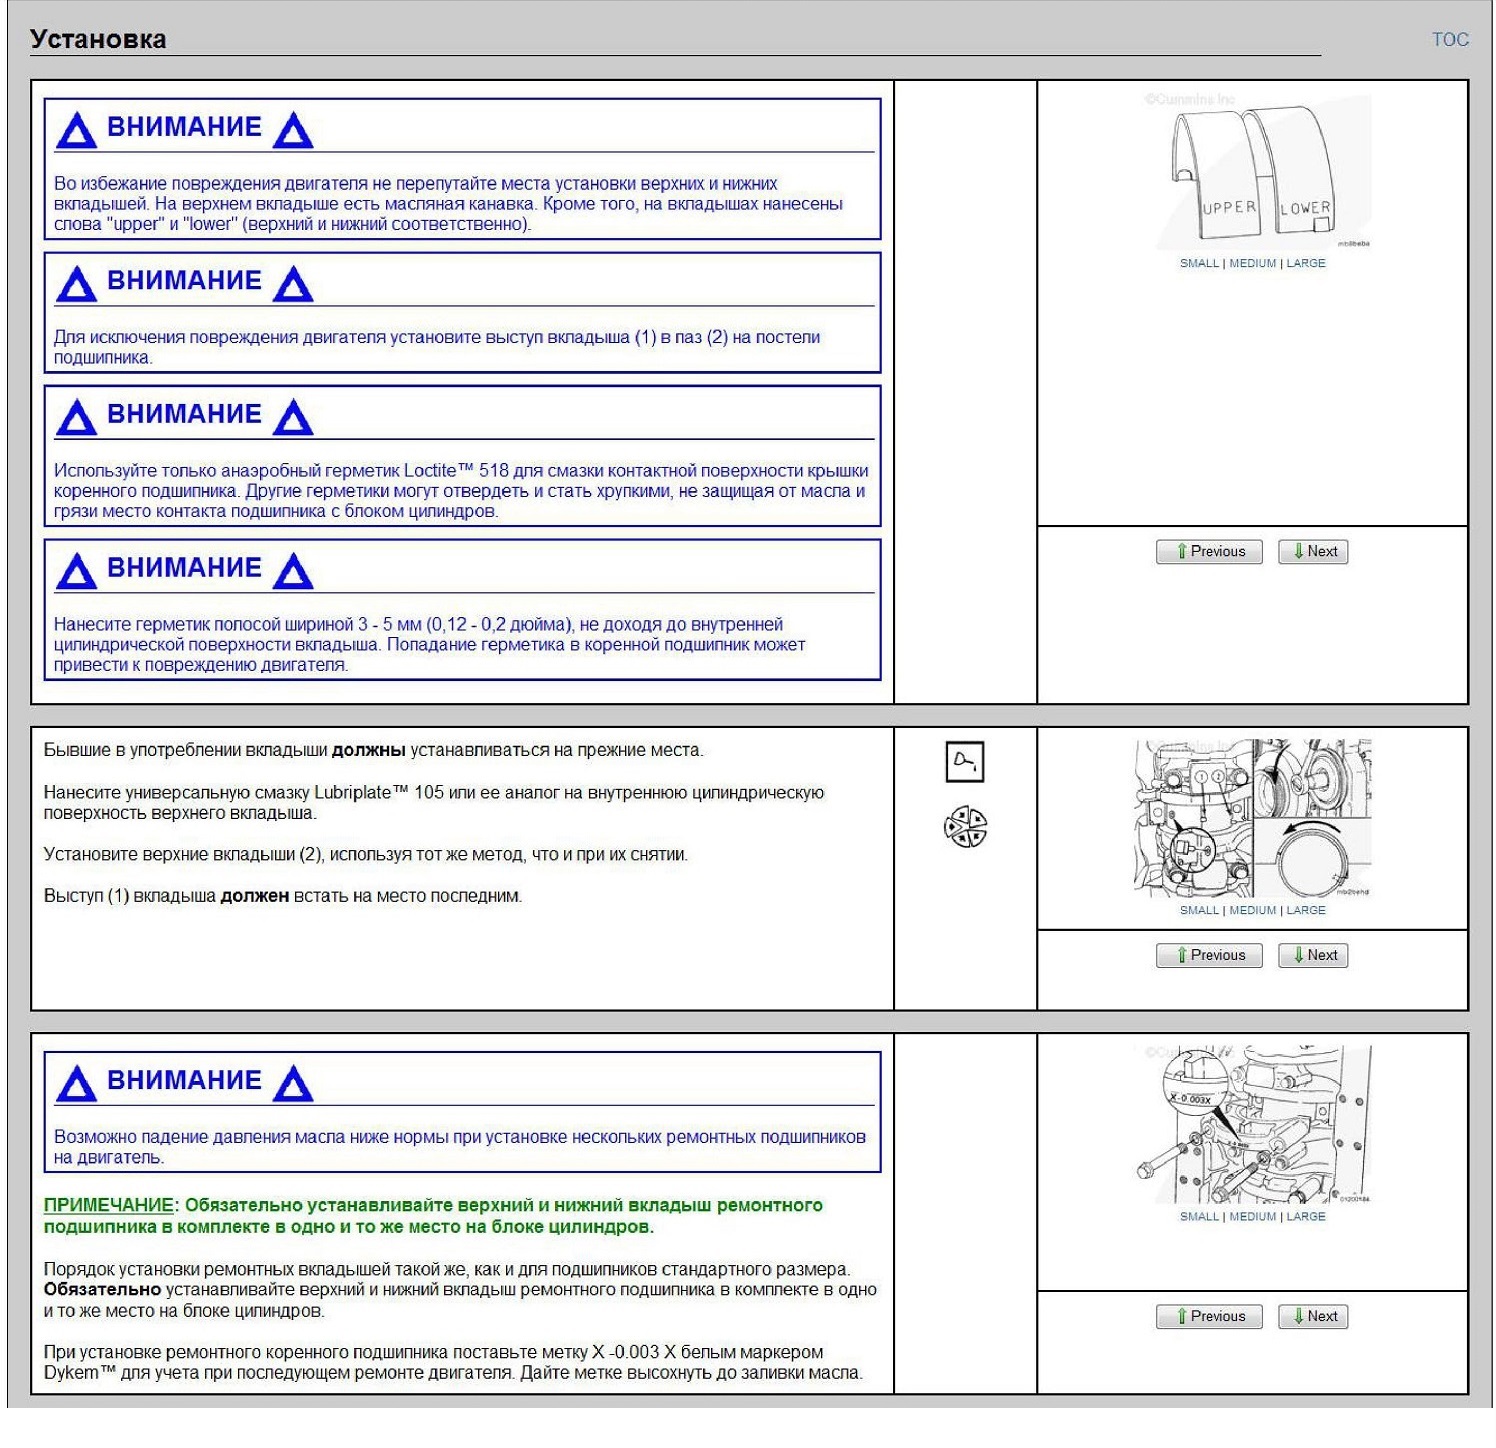Click Next button in second section

(1313, 955)
